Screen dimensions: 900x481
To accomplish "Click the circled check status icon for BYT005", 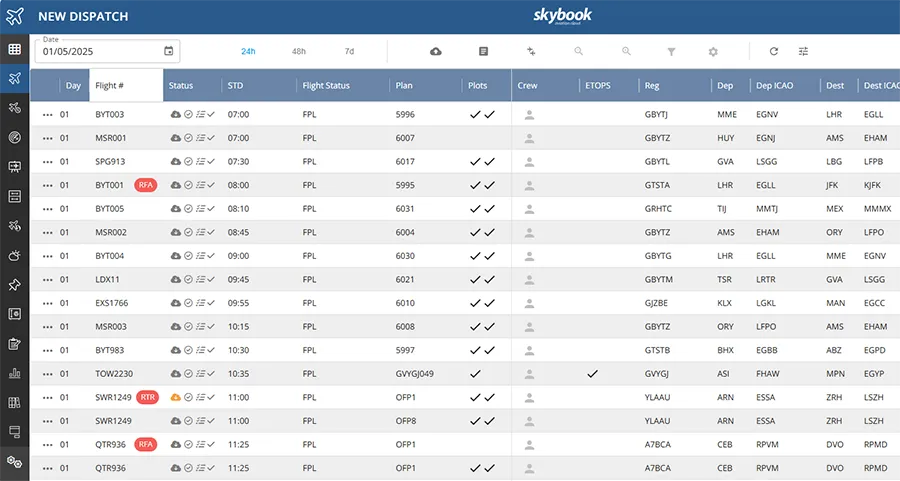I will (x=188, y=209).
